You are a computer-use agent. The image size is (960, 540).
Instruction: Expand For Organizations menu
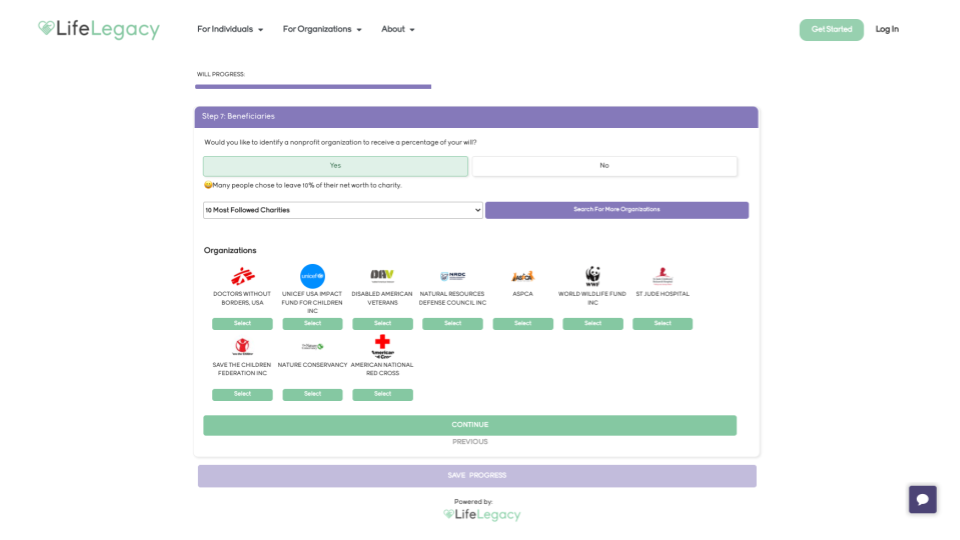click(322, 29)
